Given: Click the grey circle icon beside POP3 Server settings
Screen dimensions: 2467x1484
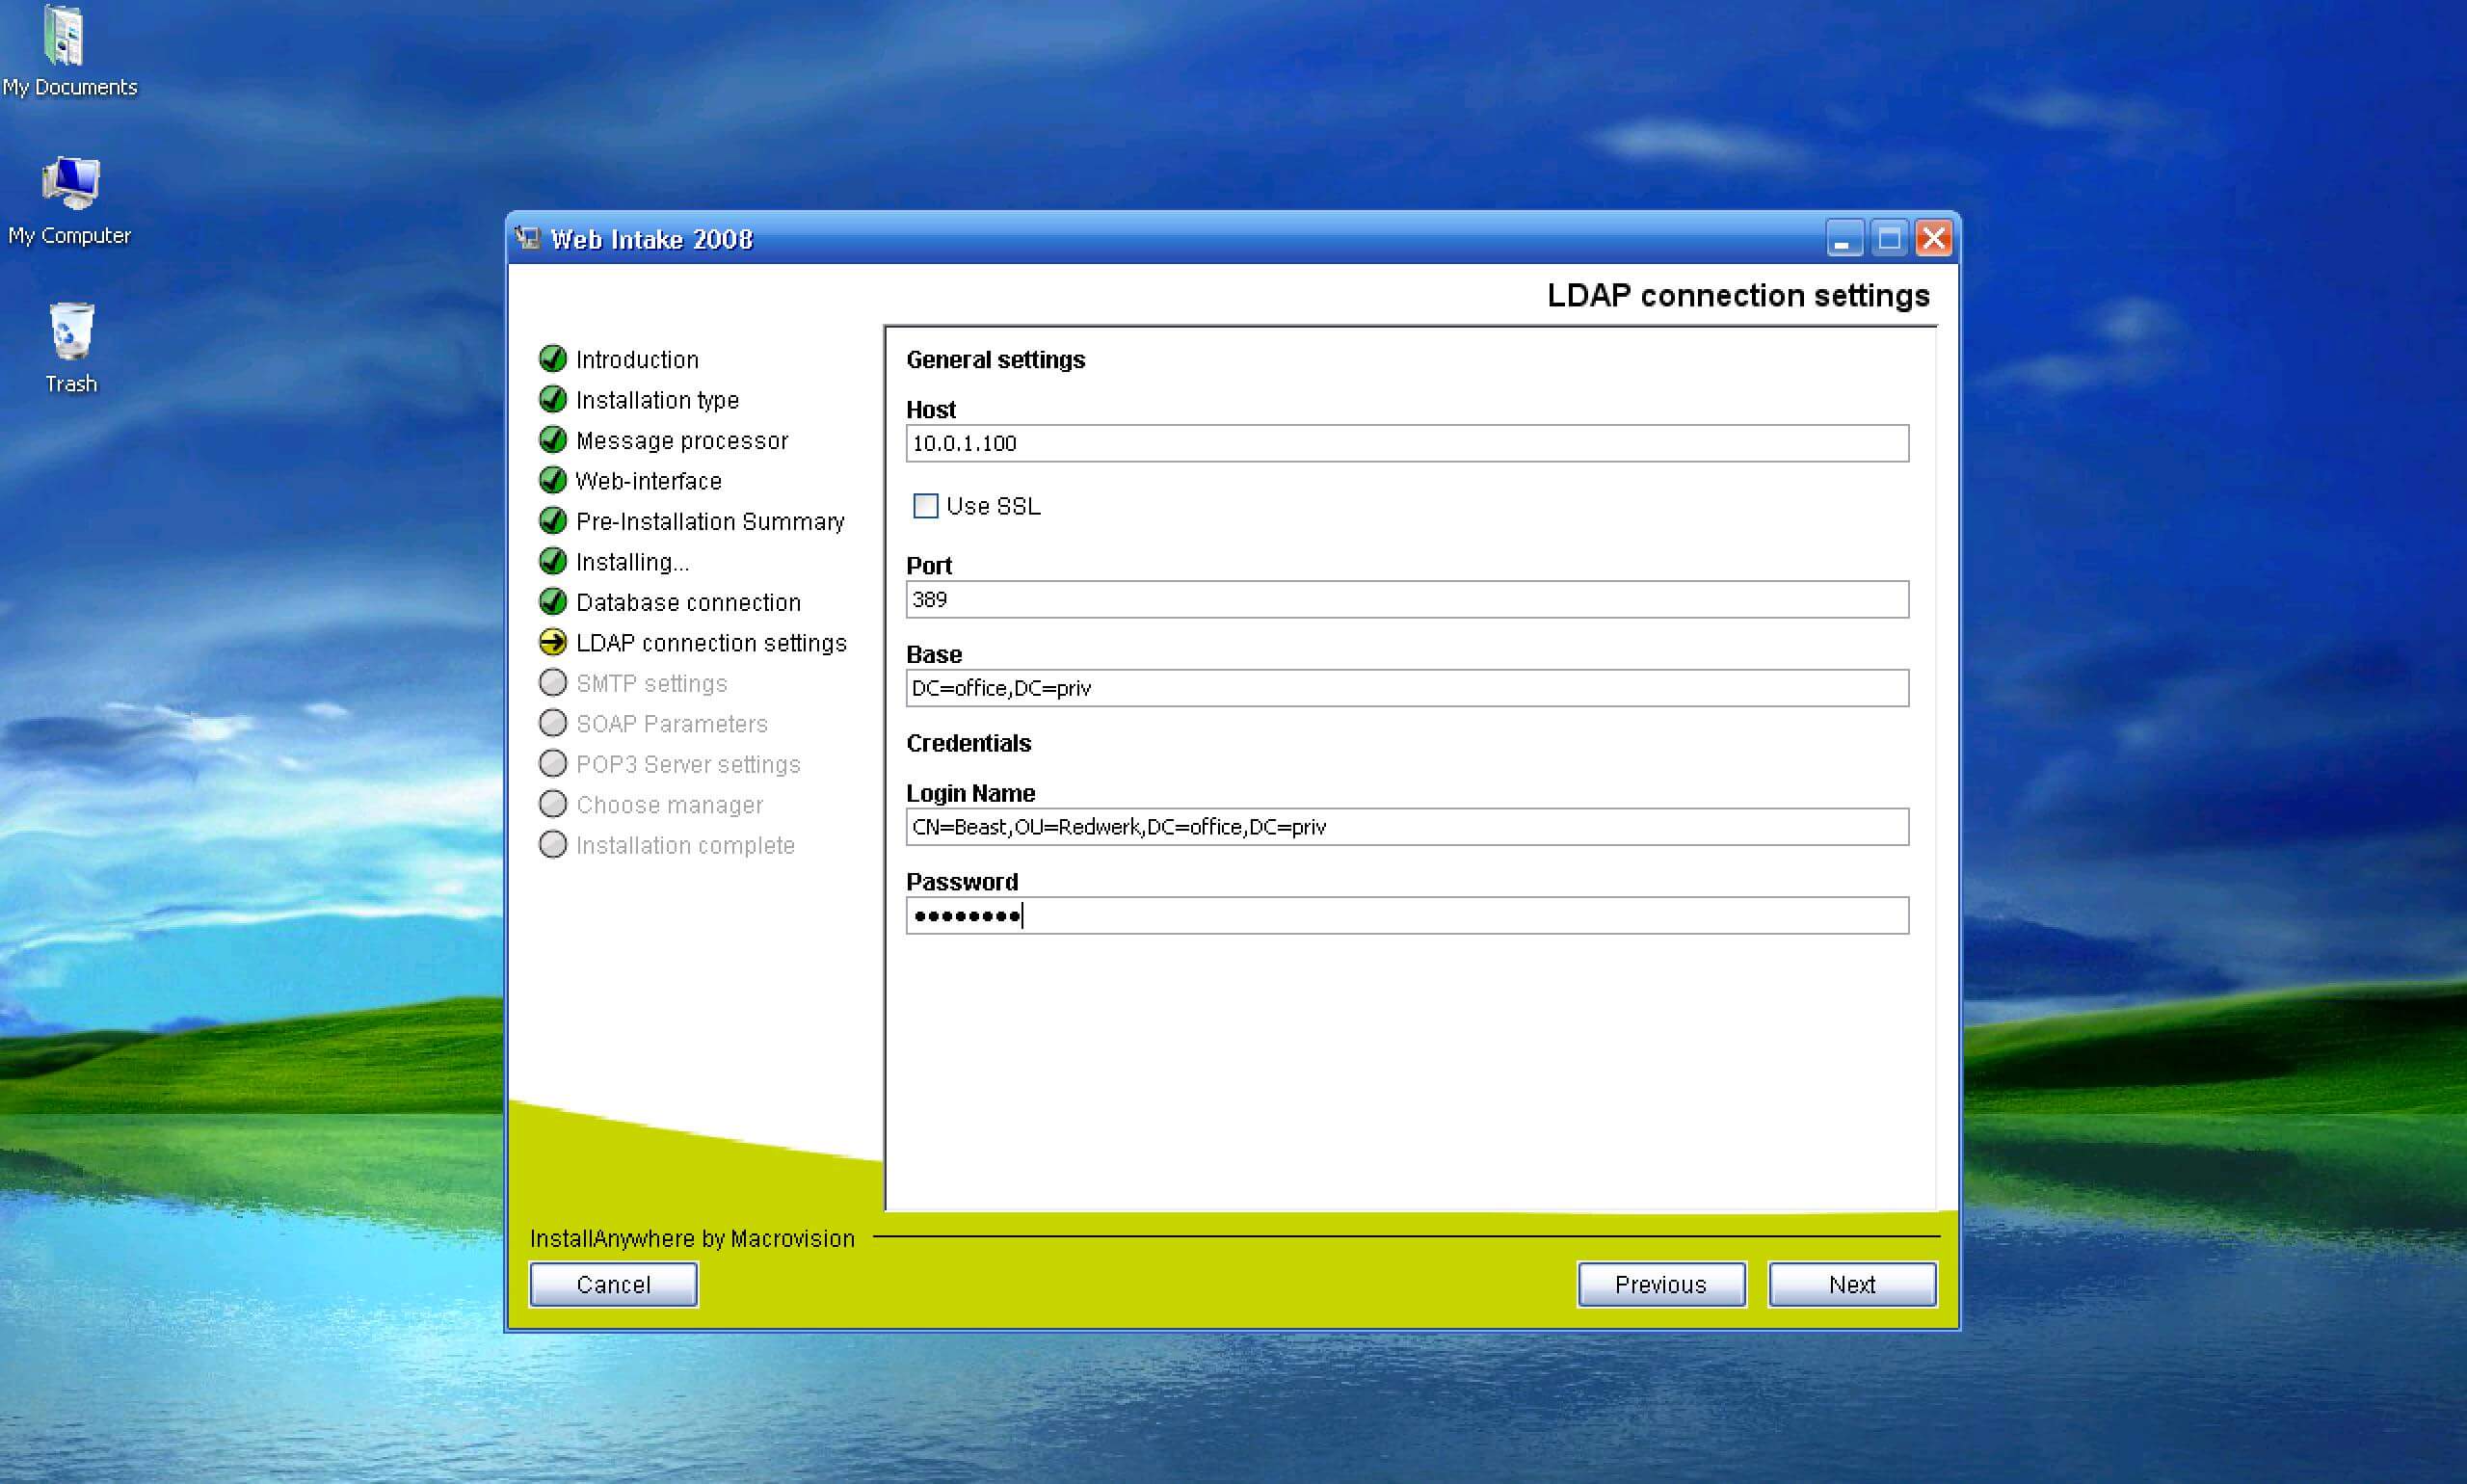Looking at the screenshot, I should [553, 763].
